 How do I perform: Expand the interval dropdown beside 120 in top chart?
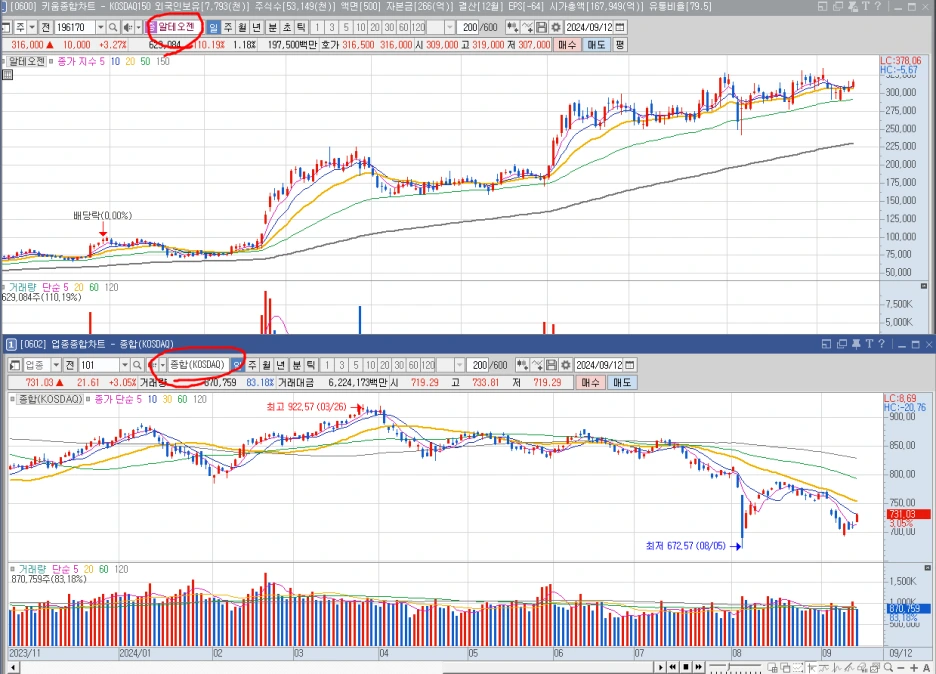coord(450,27)
